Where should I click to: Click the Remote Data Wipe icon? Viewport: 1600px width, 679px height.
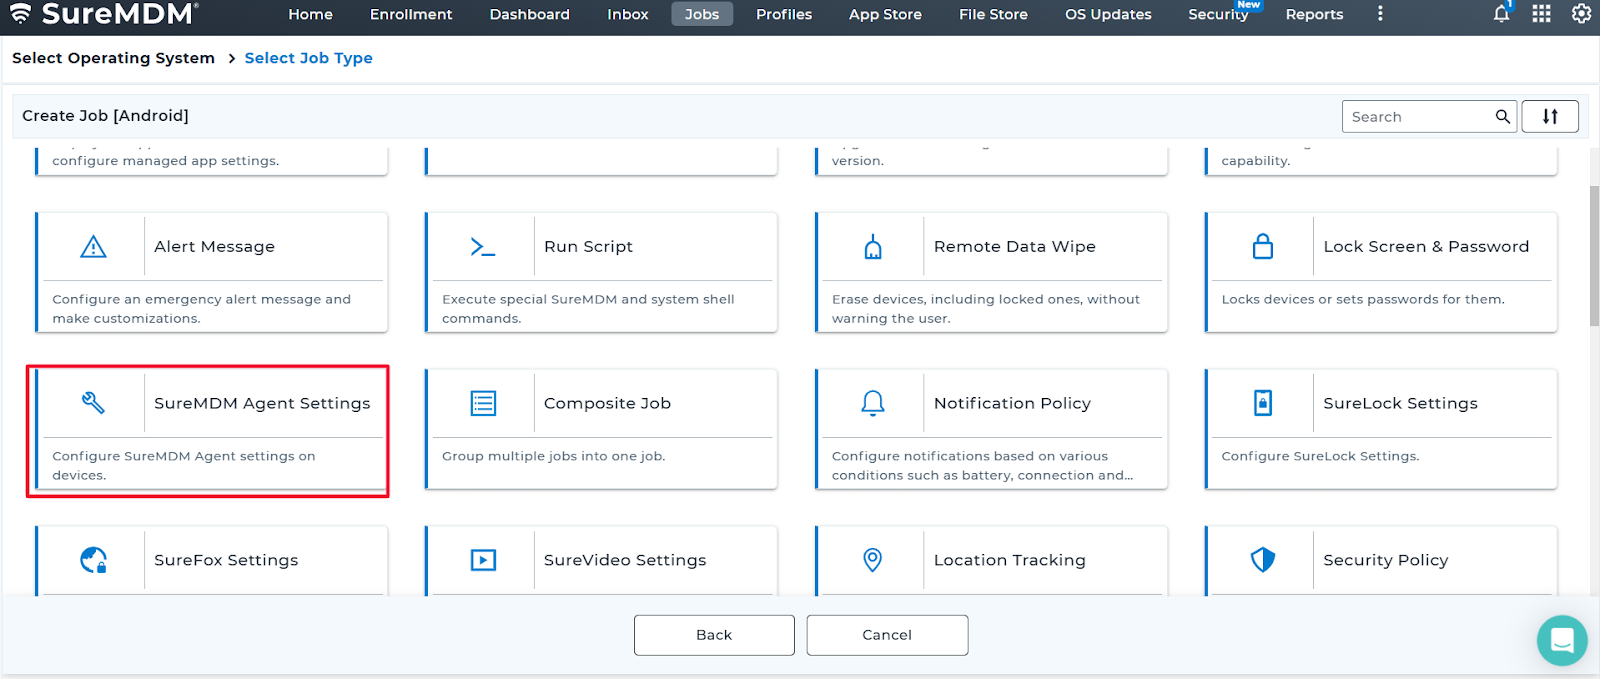873,246
